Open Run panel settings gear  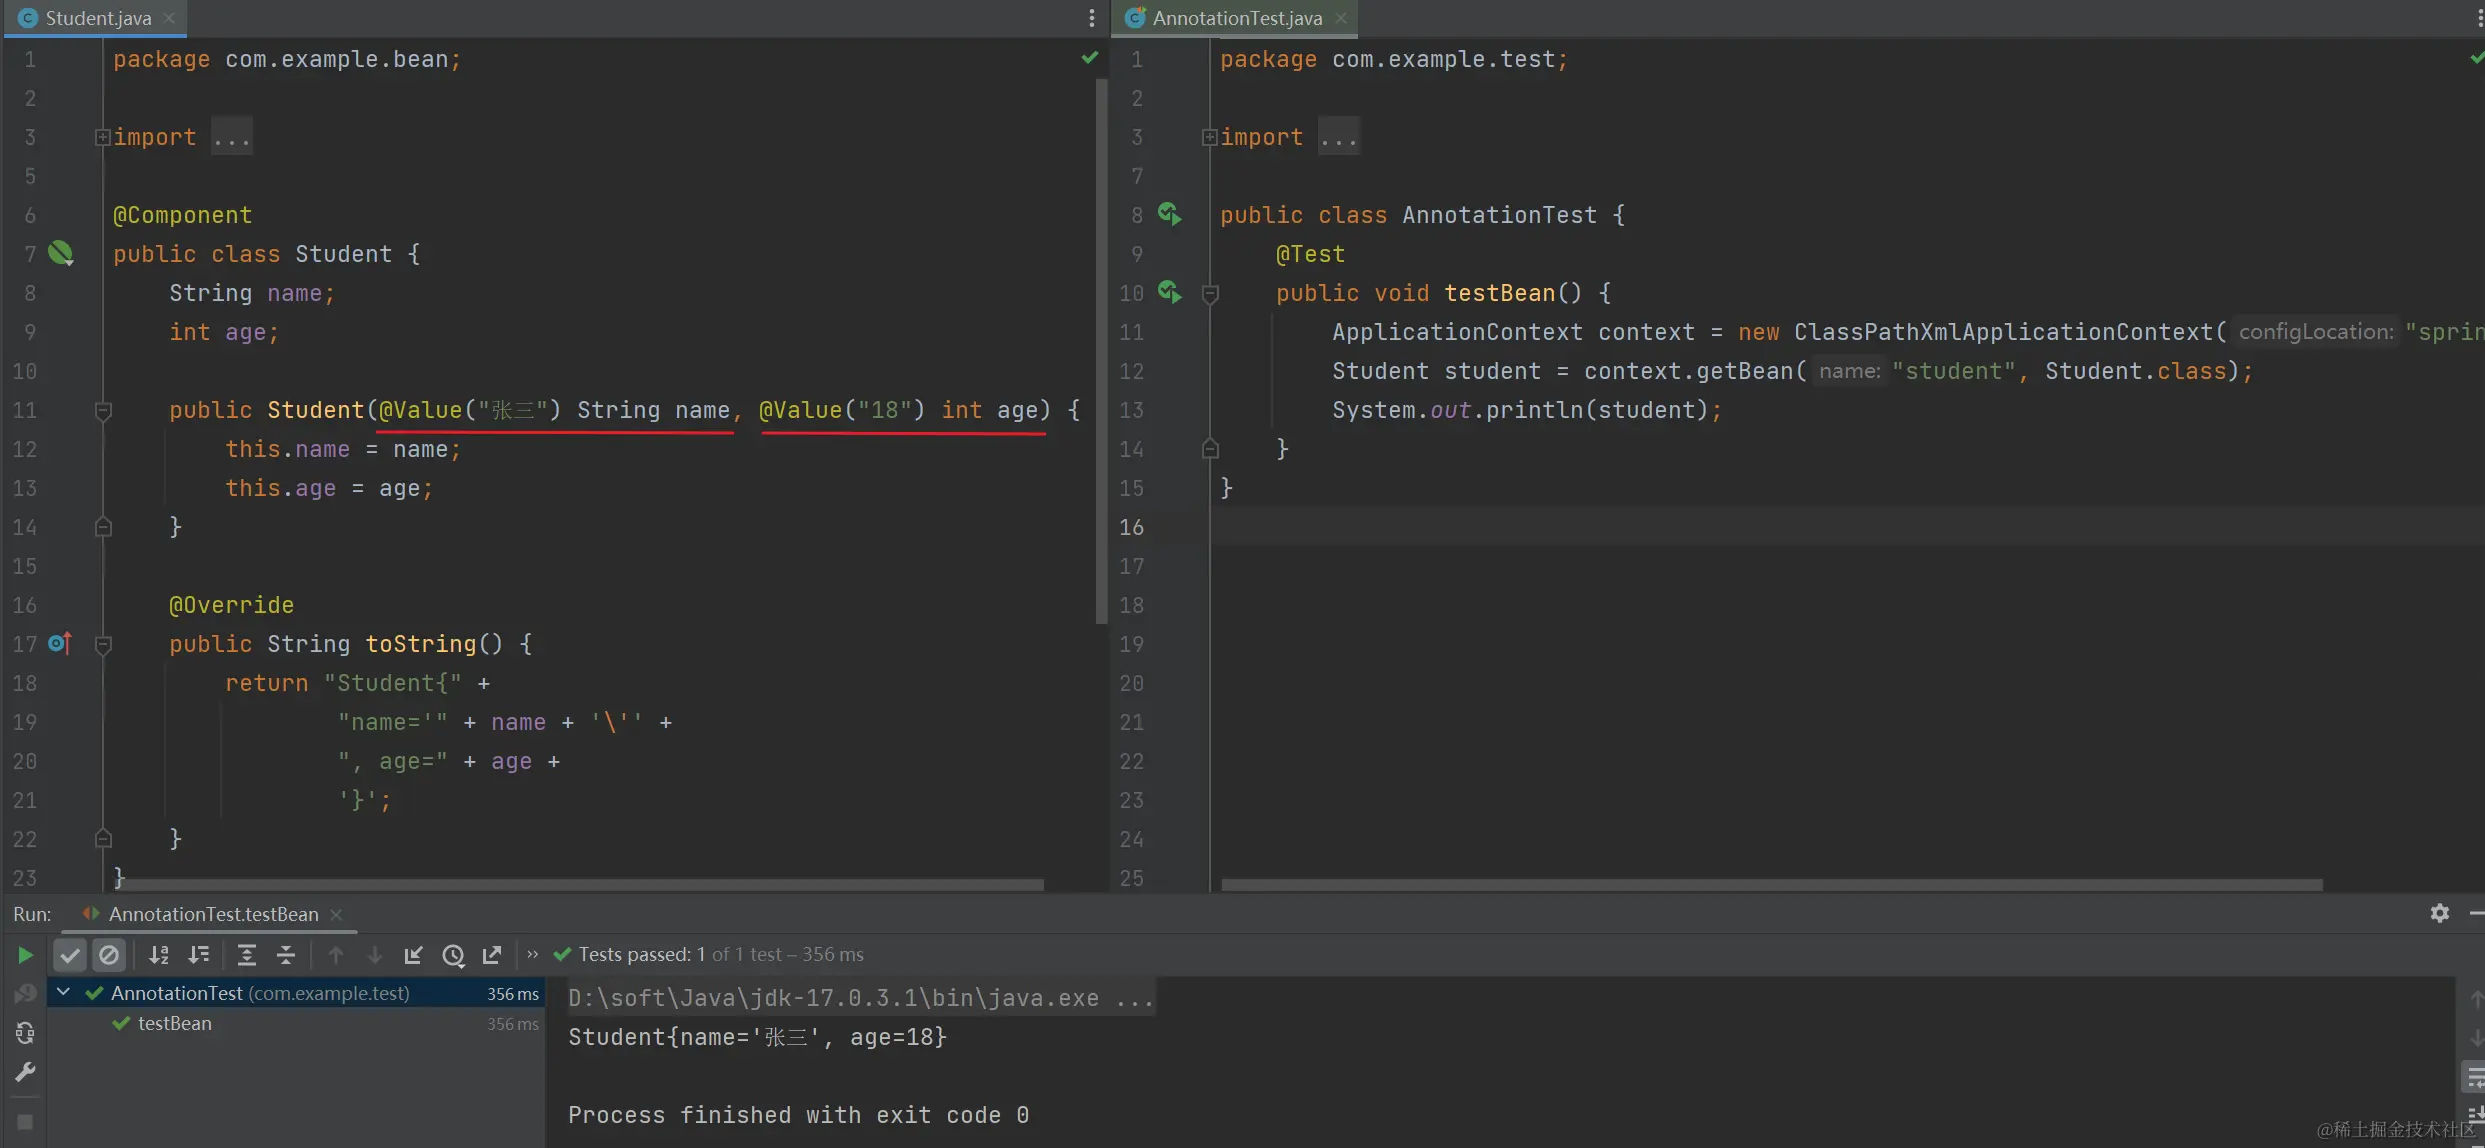2439,913
